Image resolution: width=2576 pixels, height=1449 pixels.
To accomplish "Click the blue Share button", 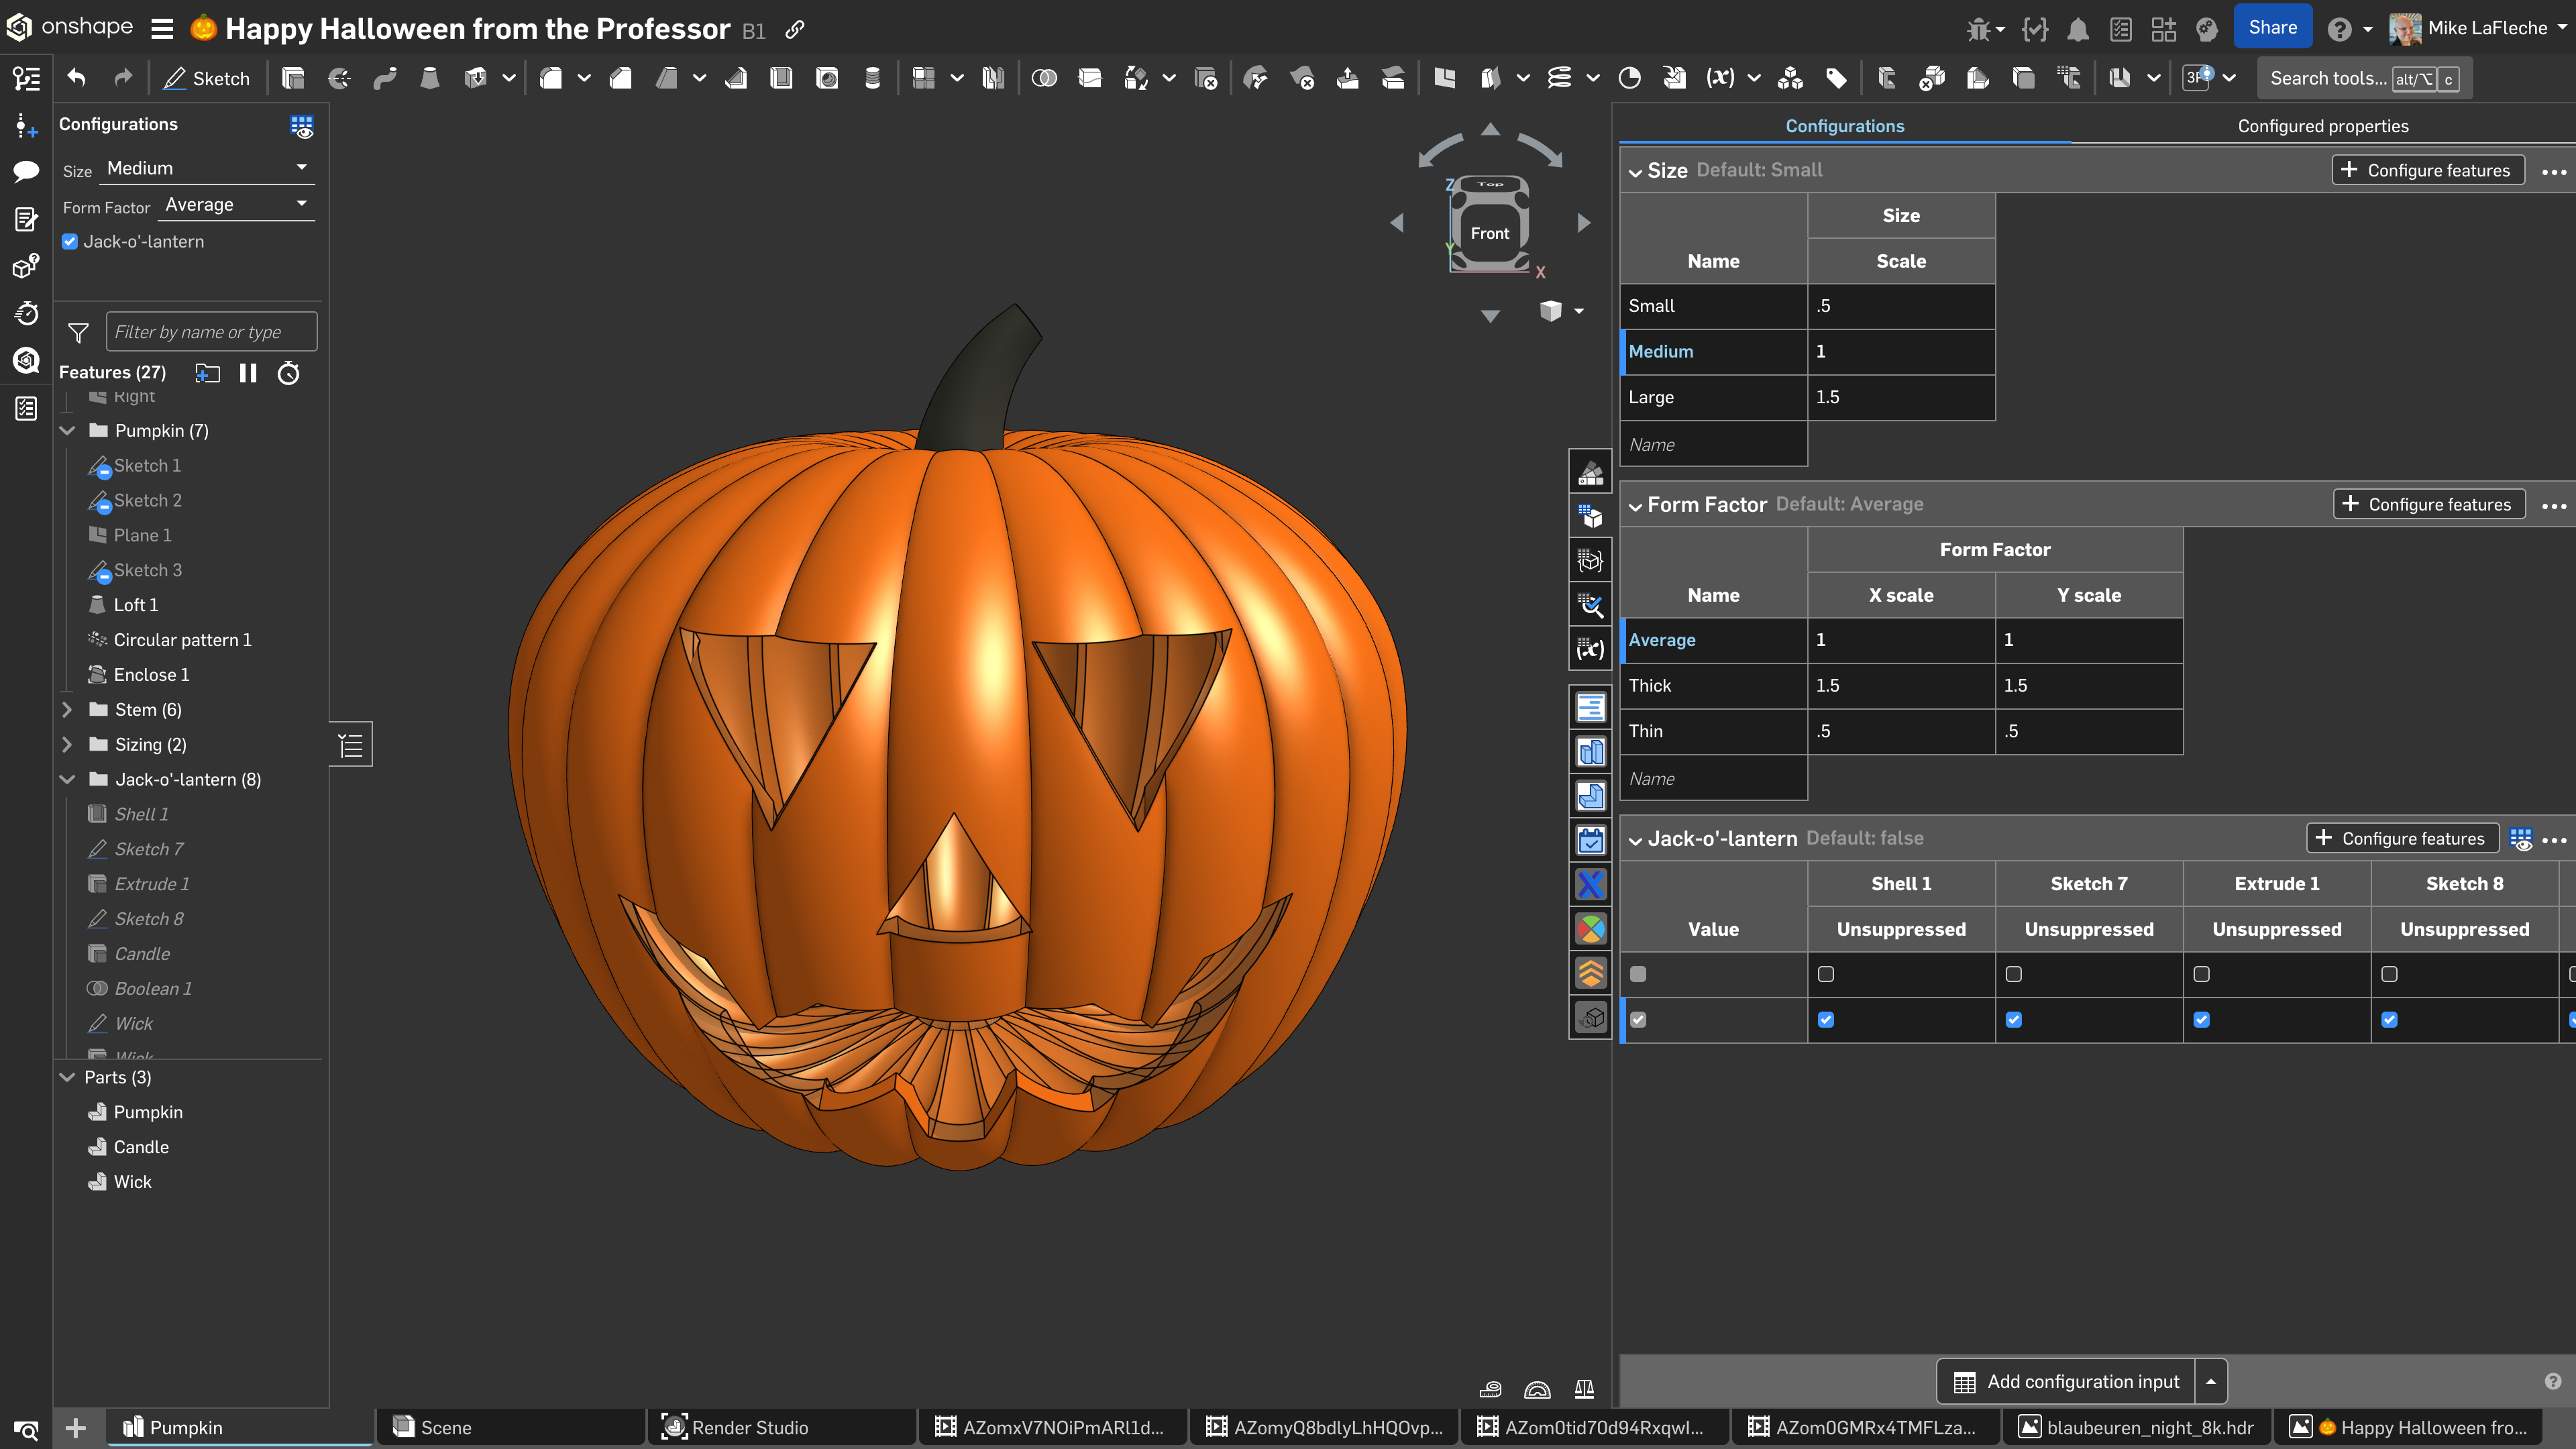I will pyautogui.click(x=2272, y=28).
